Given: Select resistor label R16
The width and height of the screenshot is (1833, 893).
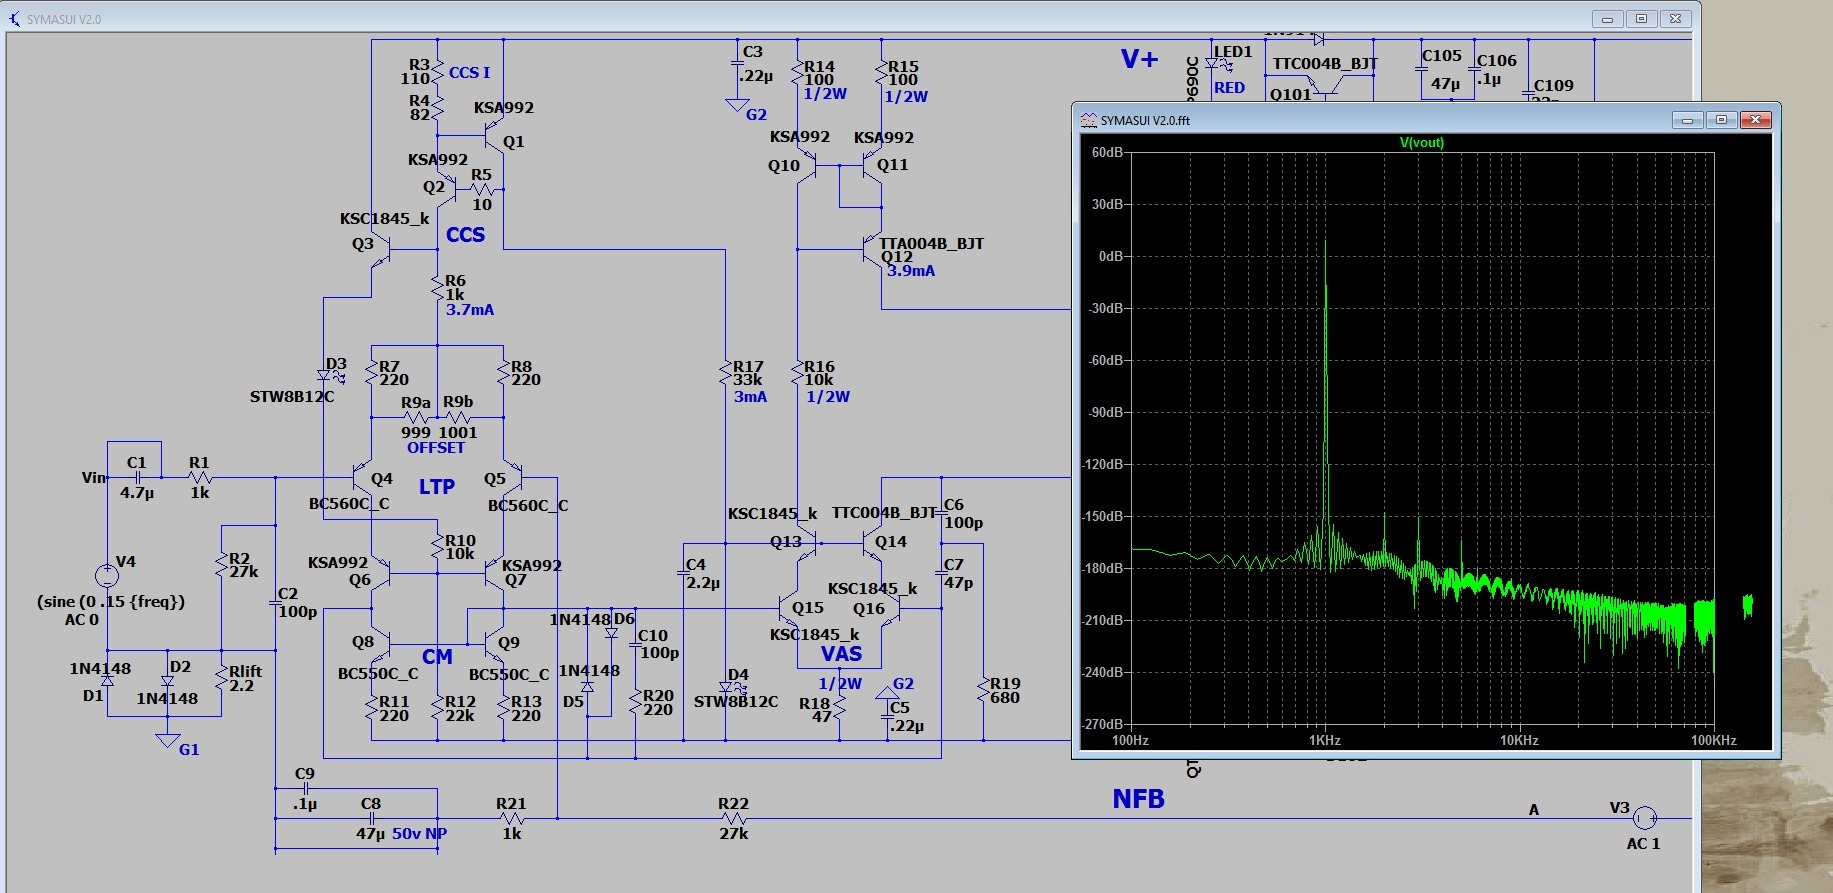Looking at the screenshot, I should coord(819,367).
